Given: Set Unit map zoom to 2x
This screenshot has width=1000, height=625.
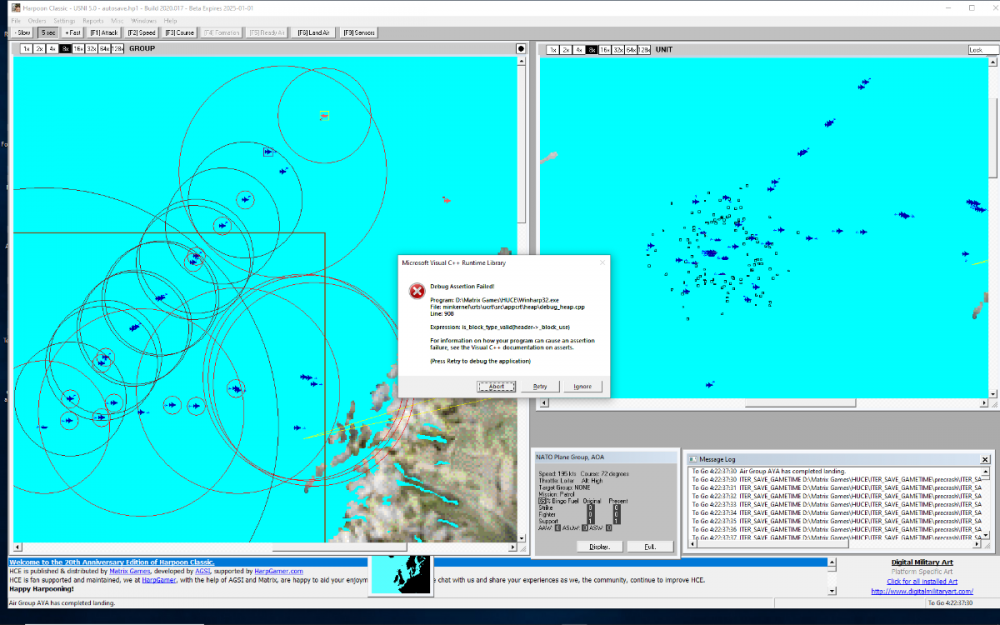Looking at the screenshot, I should tap(566, 50).
